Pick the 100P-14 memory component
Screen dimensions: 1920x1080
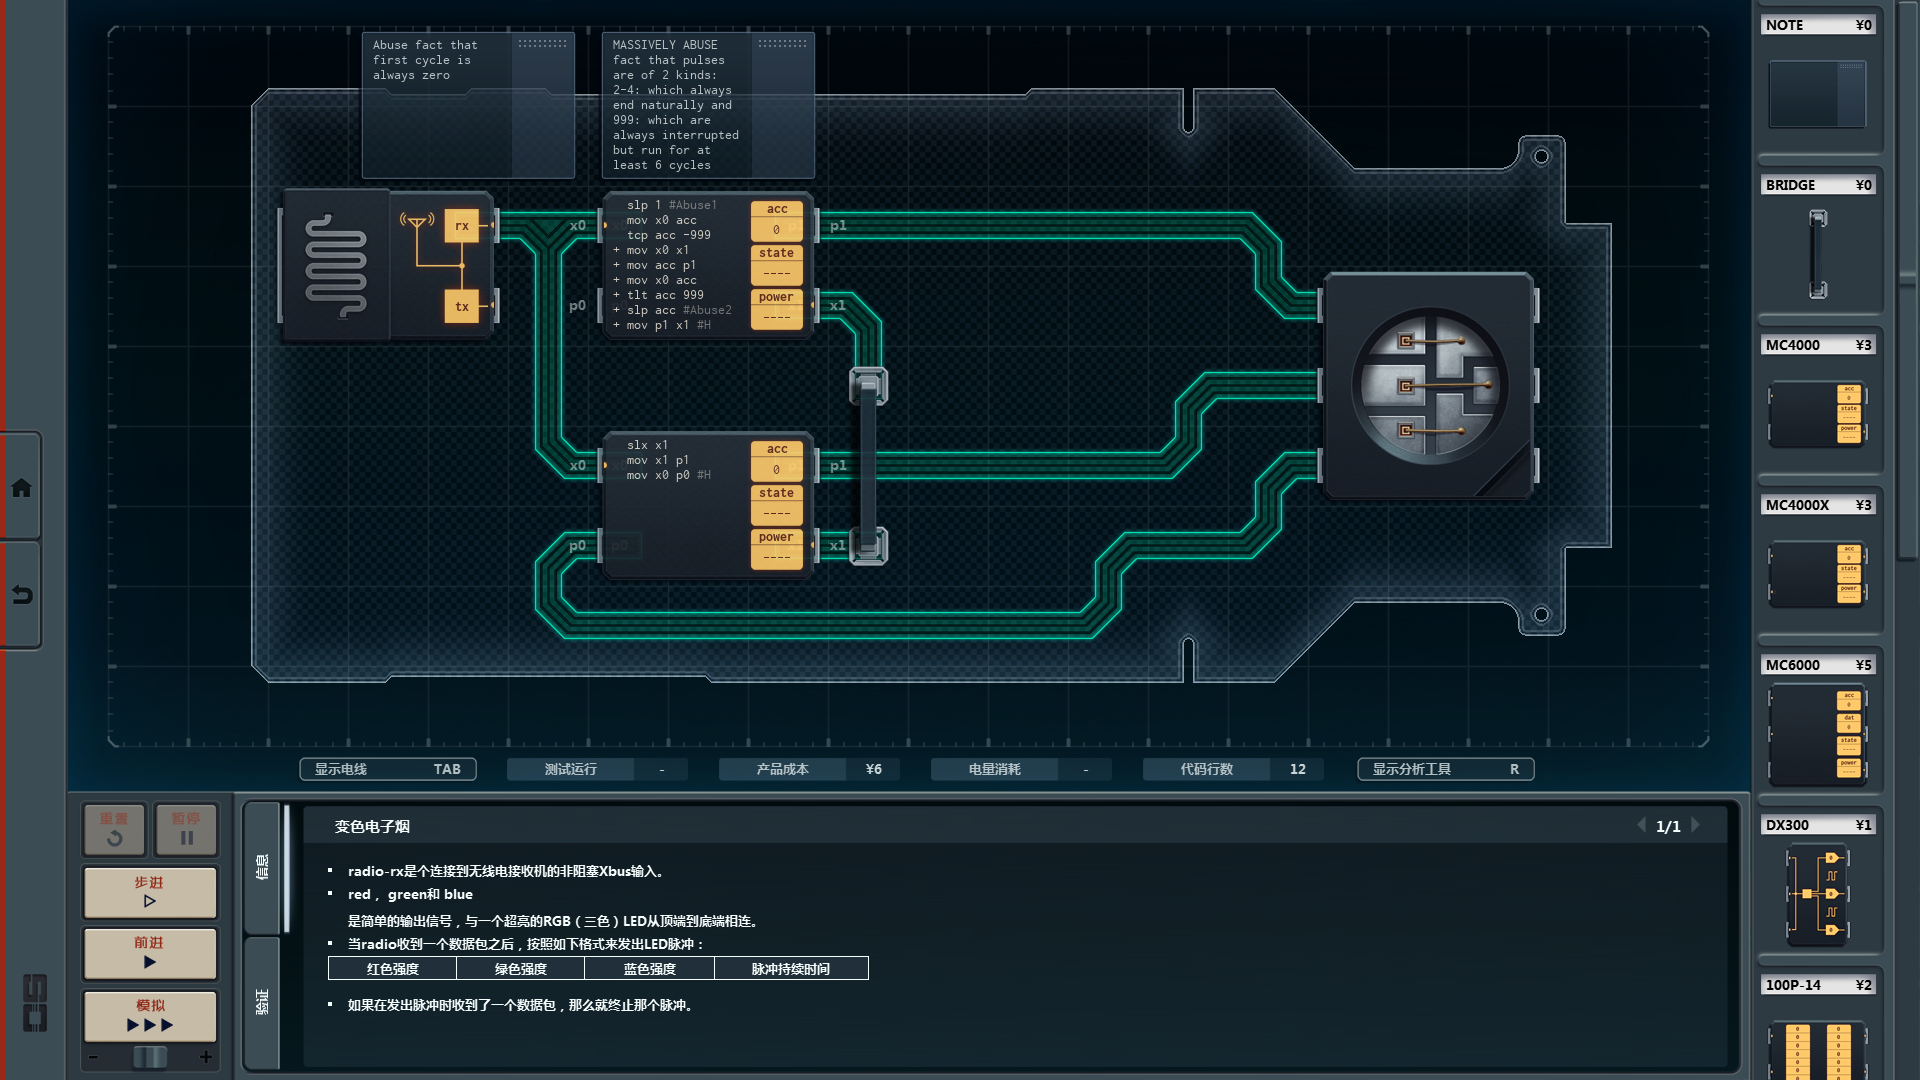click(1817, 1048)
